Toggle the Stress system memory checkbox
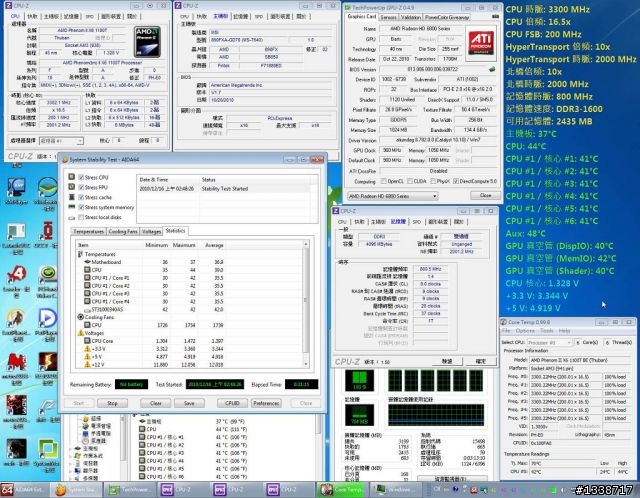Image resolution: width=640 pixels, height=498 pixels. [x=81, y=207]
